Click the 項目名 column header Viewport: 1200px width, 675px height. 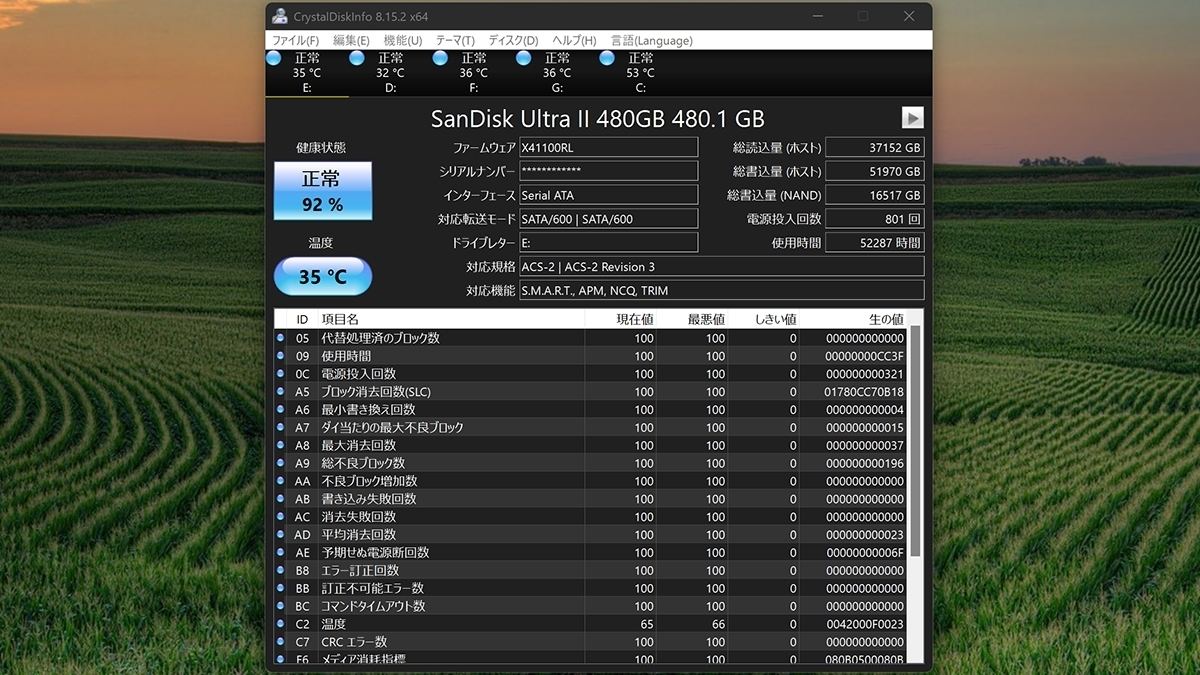451,319
